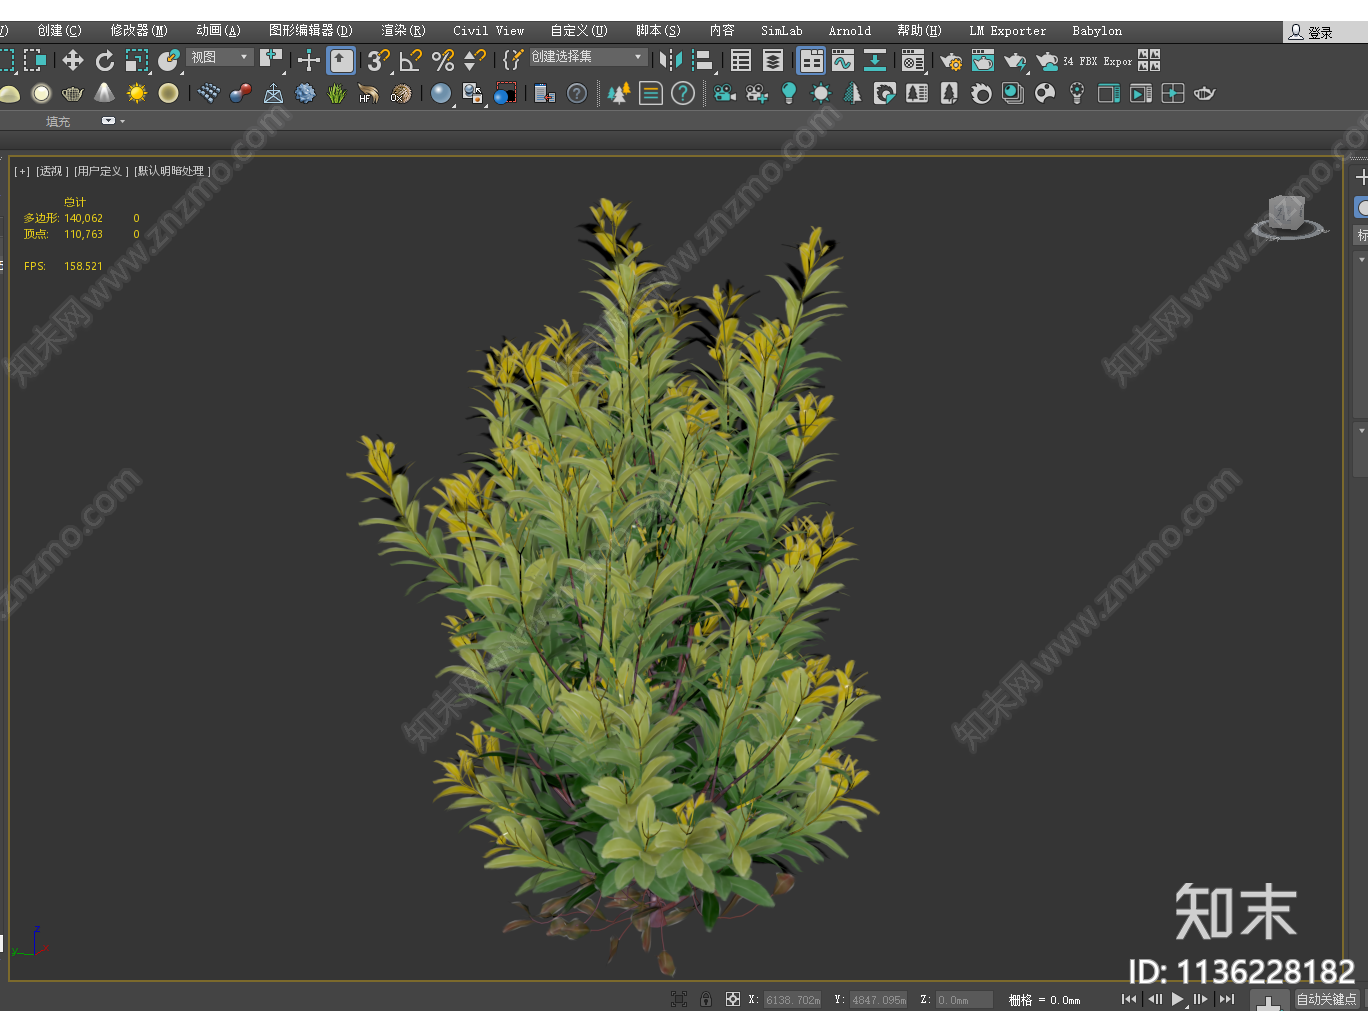Toggle the Spinner Snap icon
Image resolution: width=1368 pixels, height=1011 pixels.
pyautogui.click(x=474, y=61)
